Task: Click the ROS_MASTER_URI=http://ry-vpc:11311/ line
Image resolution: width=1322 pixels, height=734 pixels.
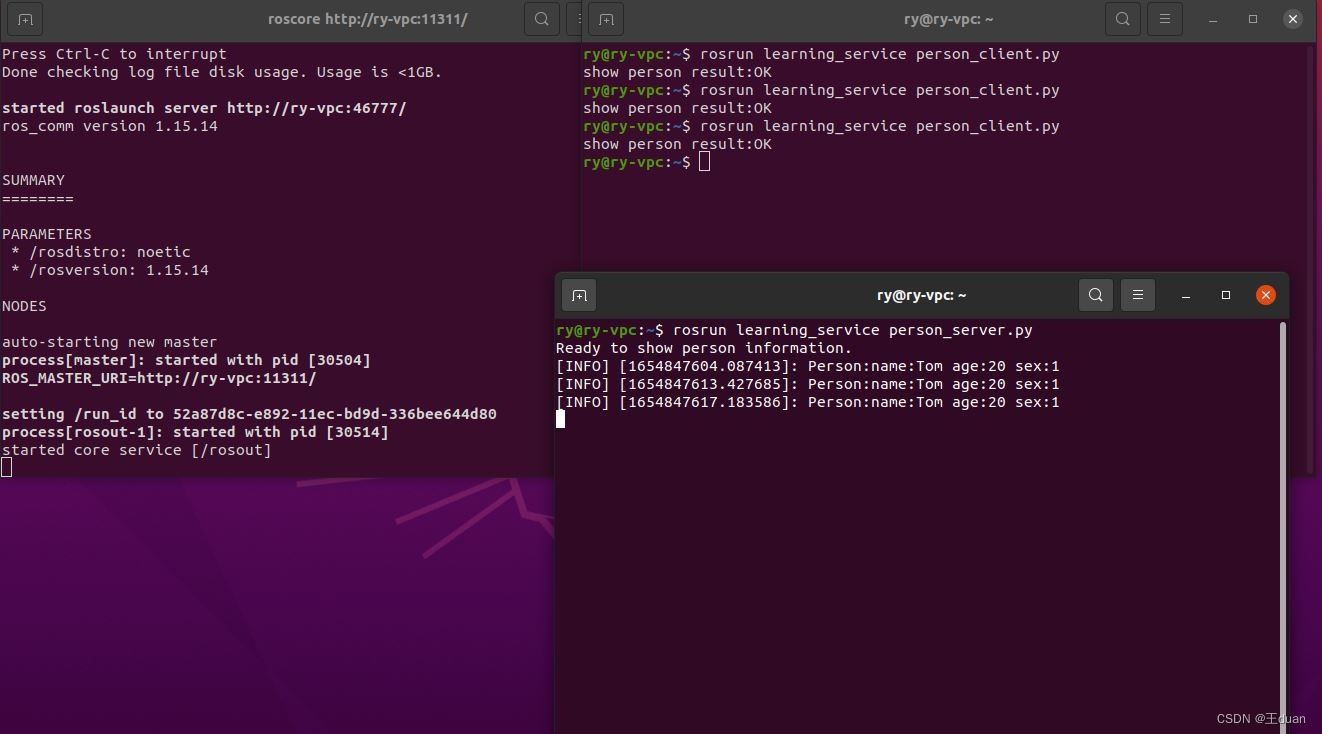Action: (x=159, y=378)
